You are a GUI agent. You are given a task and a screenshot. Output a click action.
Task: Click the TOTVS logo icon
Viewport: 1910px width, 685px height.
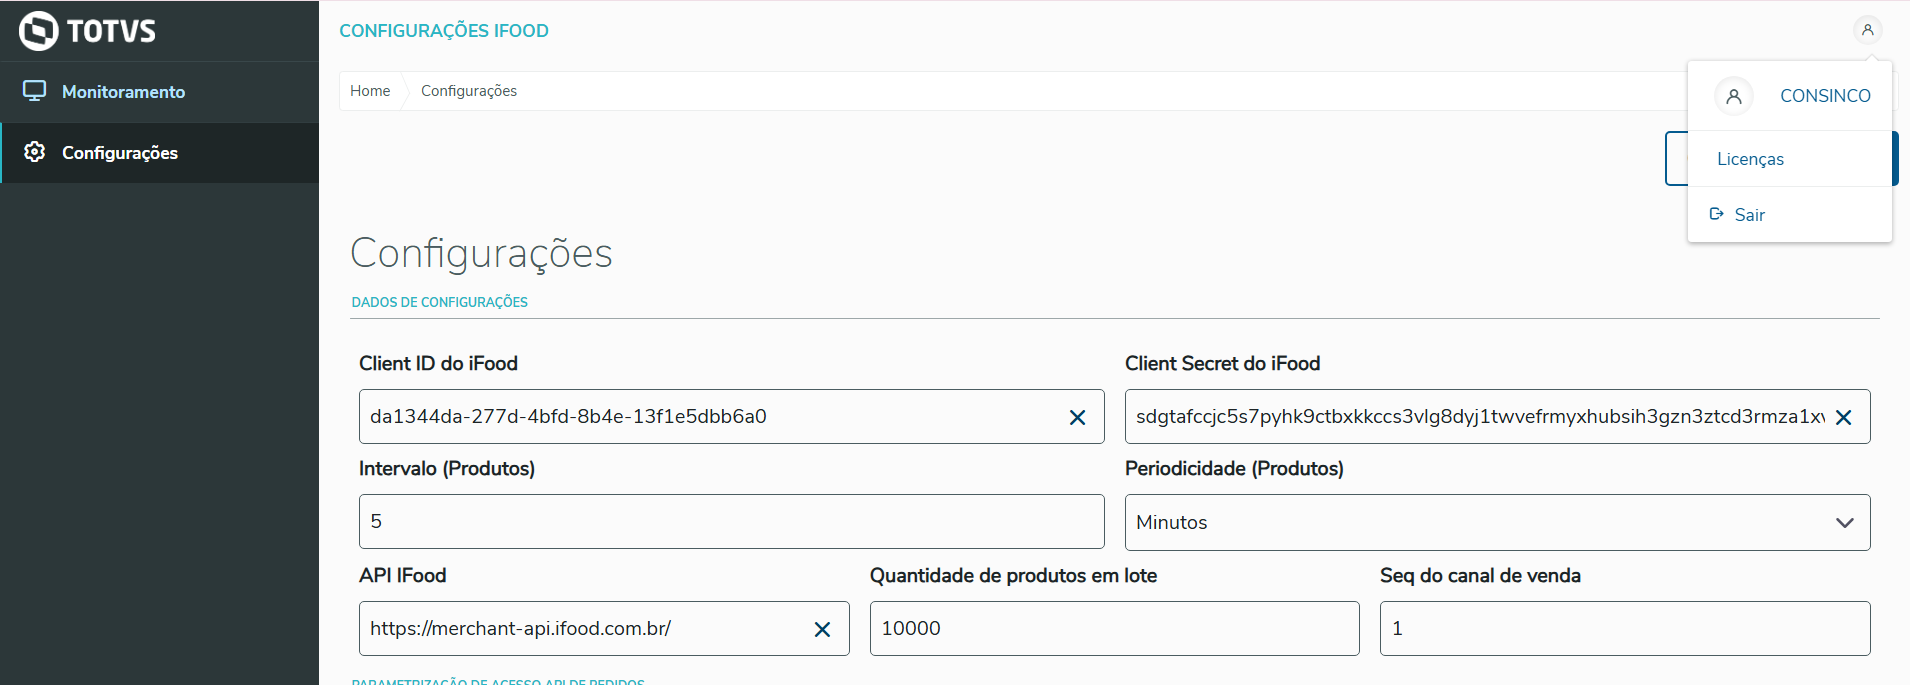tap(39, 31)
